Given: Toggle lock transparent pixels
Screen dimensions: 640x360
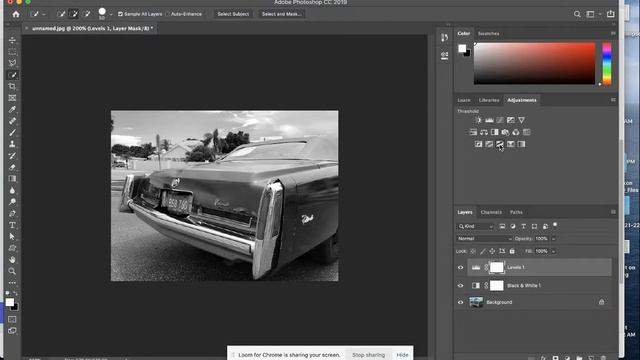Looking at the screenshot, I should (473, 251).
